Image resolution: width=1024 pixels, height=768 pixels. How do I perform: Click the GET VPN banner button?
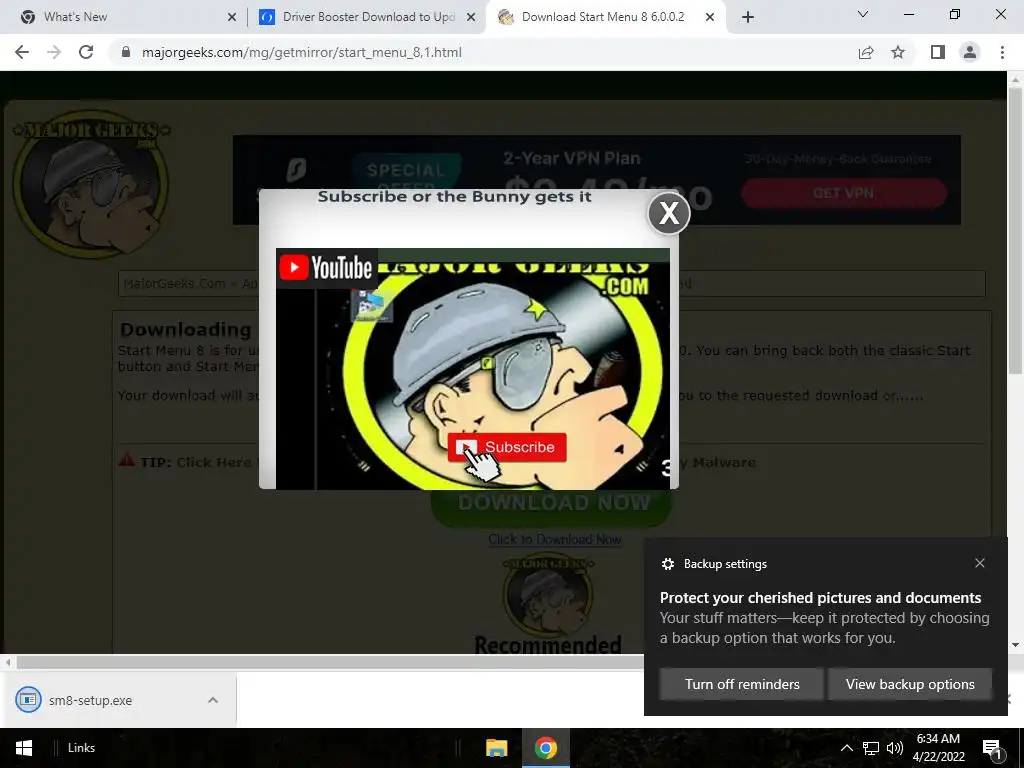point(844,193)
